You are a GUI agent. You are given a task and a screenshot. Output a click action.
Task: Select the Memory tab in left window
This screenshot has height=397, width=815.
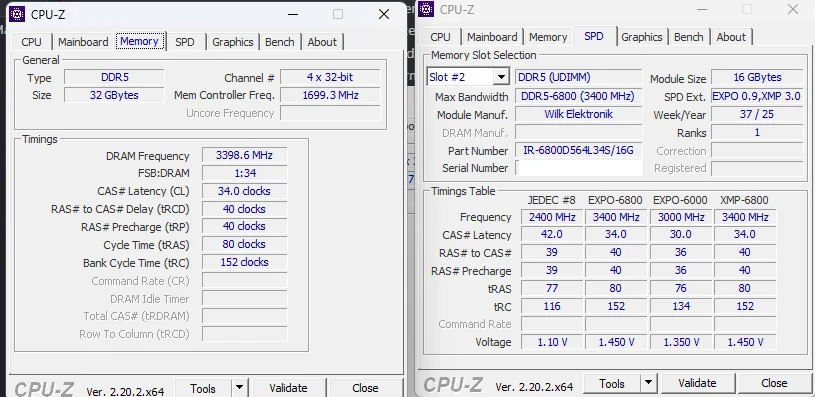pos(139,41)
